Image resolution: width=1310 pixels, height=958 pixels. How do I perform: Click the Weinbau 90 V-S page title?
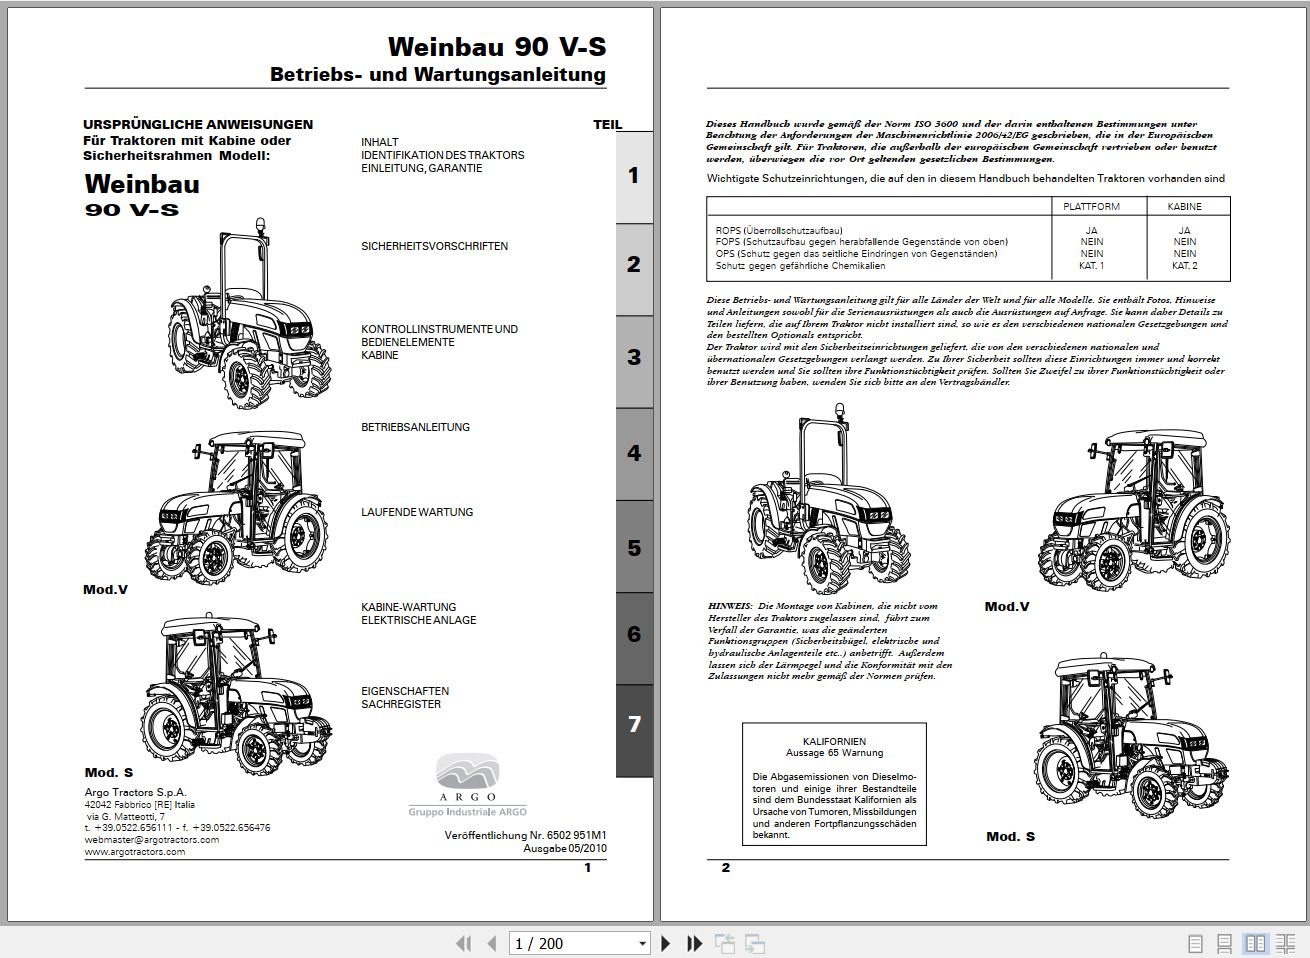point(497,47)
